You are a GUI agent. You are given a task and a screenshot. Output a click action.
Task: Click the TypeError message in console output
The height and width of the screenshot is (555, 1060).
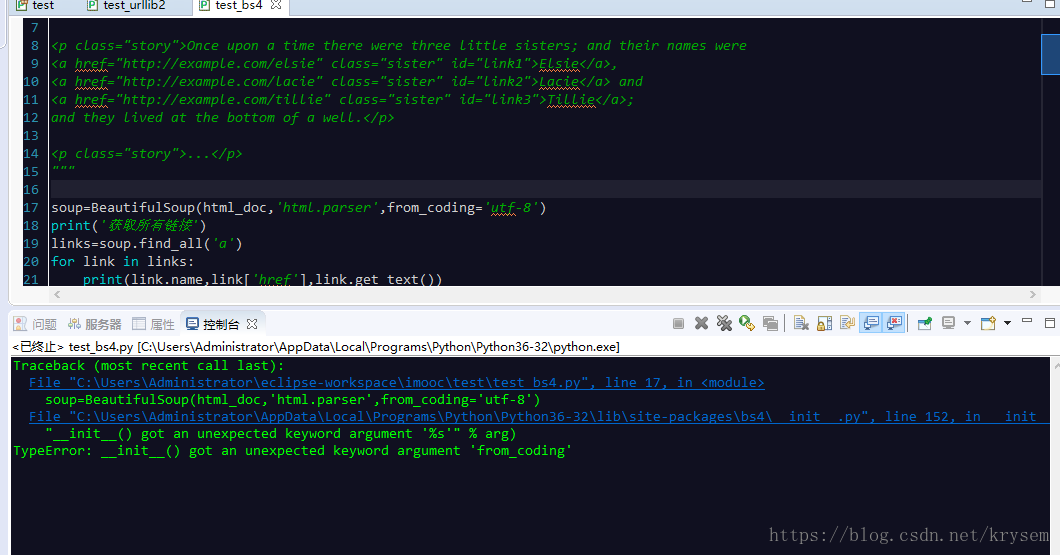tap(293, 451)
